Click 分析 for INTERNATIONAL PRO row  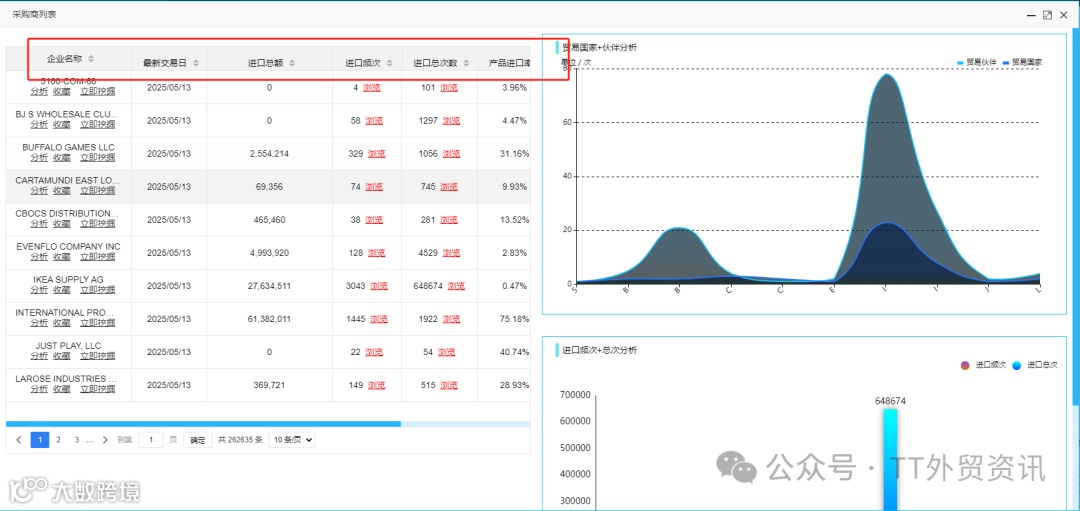pos(39,322)
